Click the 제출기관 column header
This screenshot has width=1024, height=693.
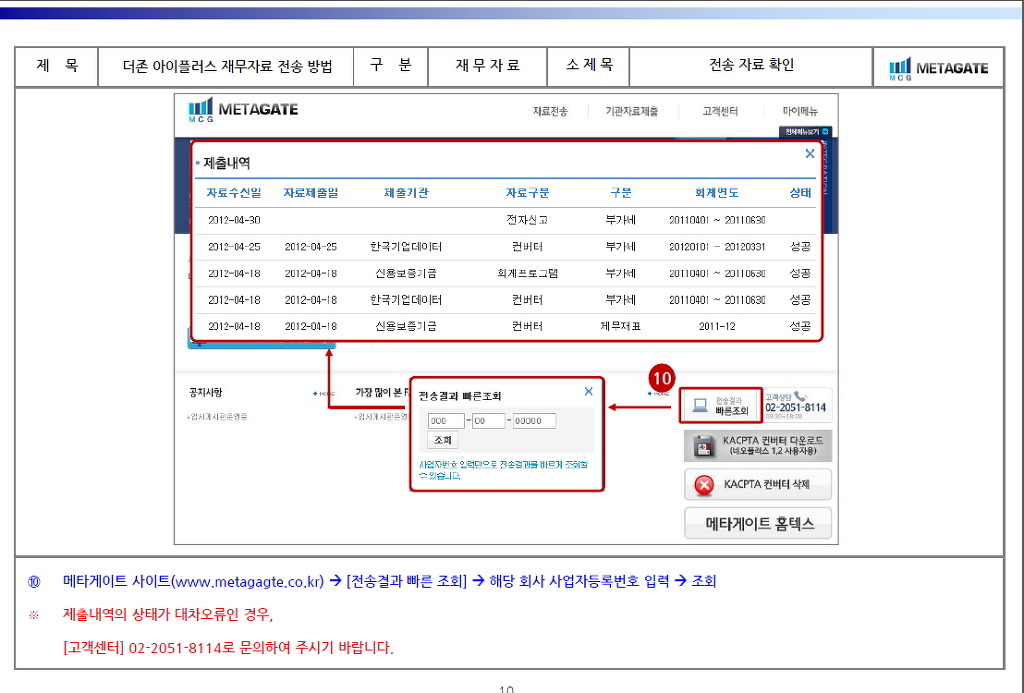click(x=406, y=193)
